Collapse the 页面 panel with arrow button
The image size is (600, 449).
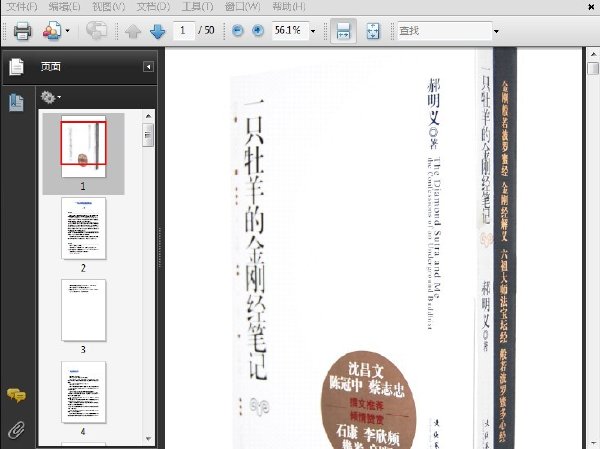pyautogui.click(x=148, y=67)
